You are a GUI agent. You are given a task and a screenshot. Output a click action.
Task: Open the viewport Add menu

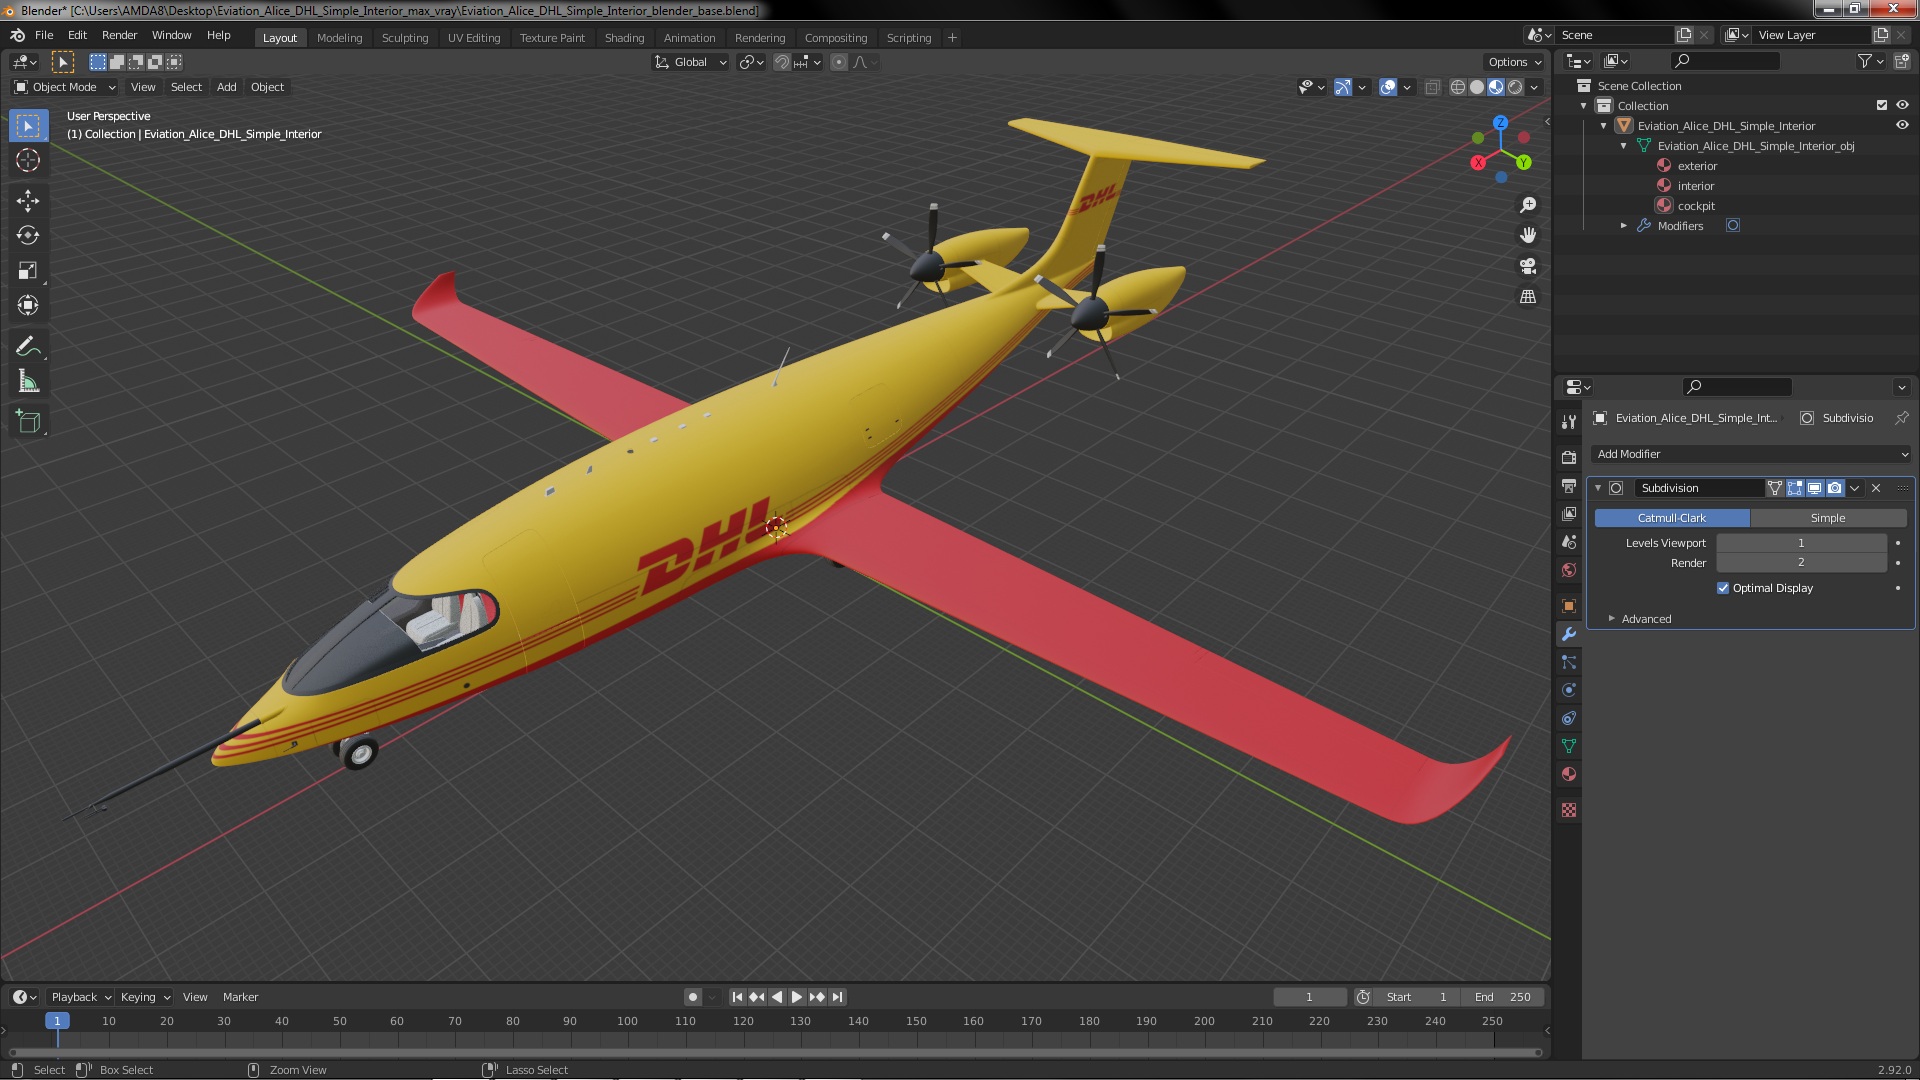pyautogui.click(x=227, y=87)
